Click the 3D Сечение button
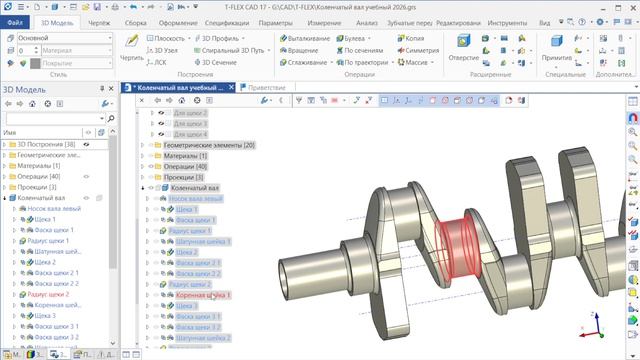 [x=215, y=62]
